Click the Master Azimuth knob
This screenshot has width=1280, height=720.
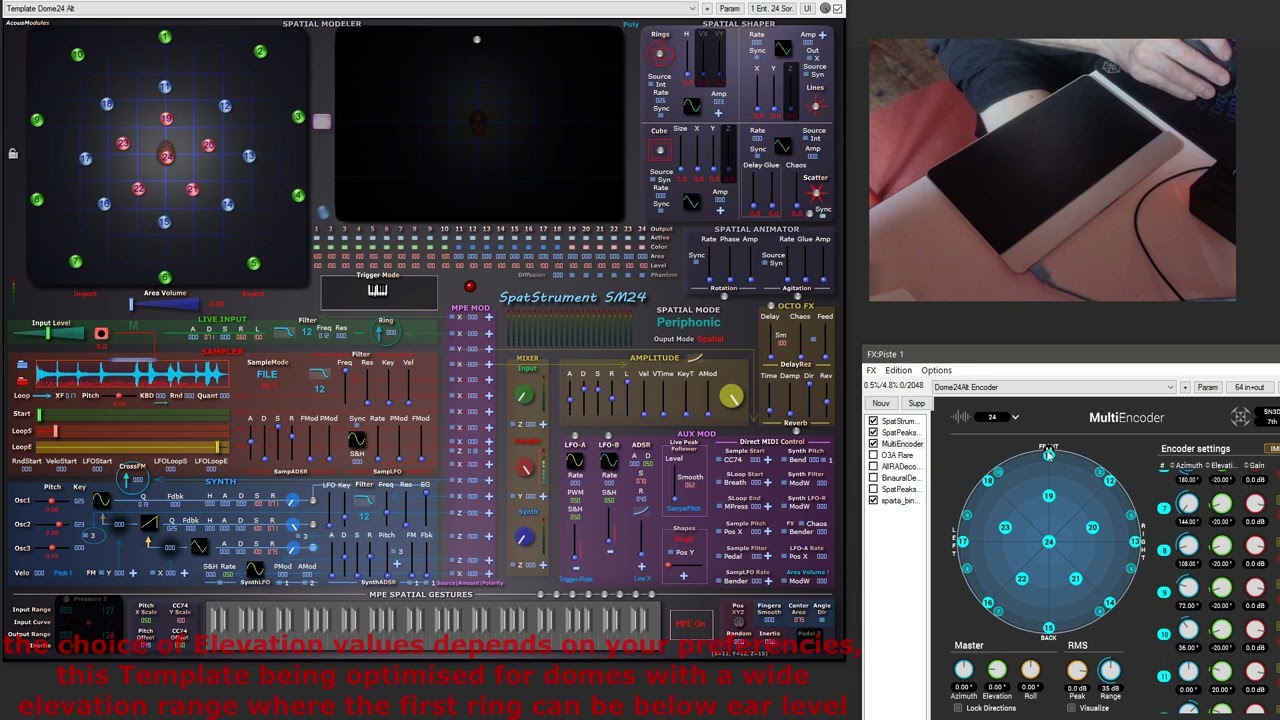963,670
